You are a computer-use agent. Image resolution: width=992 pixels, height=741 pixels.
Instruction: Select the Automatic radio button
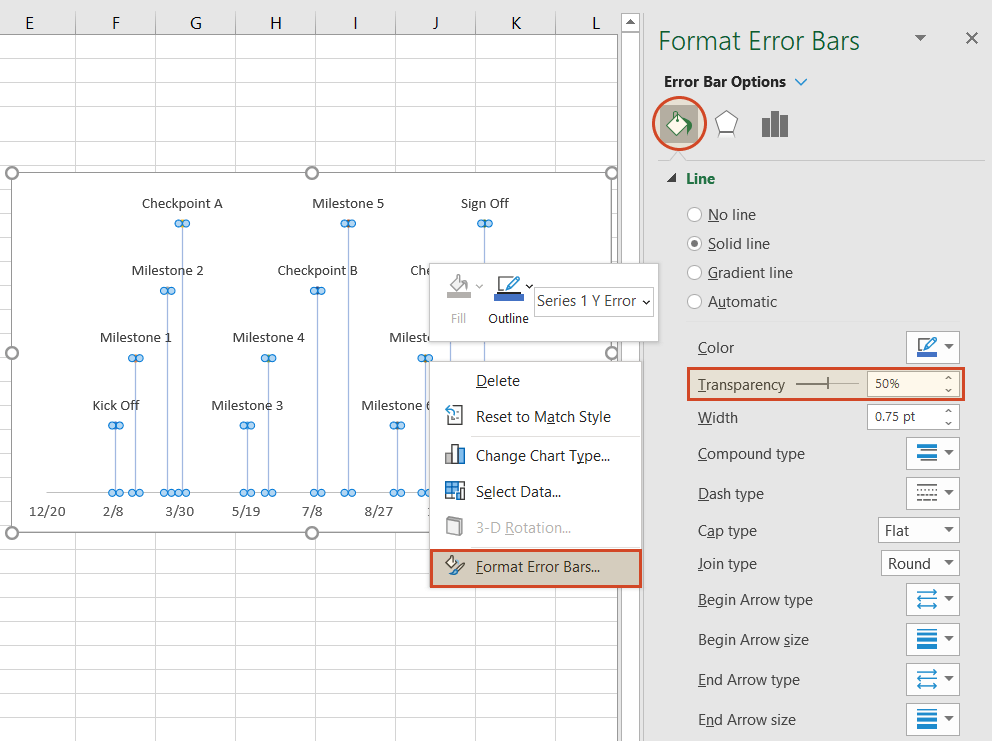pos(695,301)
